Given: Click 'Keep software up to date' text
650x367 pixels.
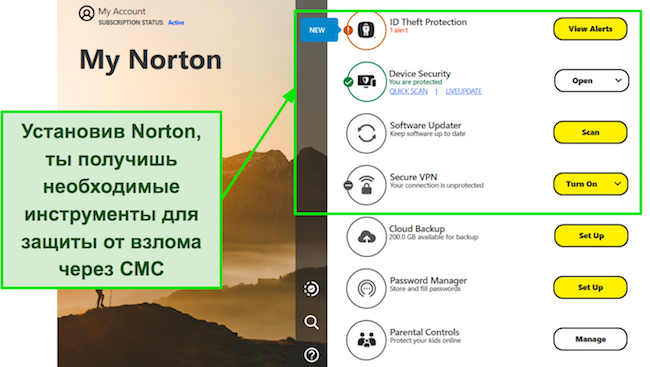Looking at the screenshot, I should (x=427, y=134).
